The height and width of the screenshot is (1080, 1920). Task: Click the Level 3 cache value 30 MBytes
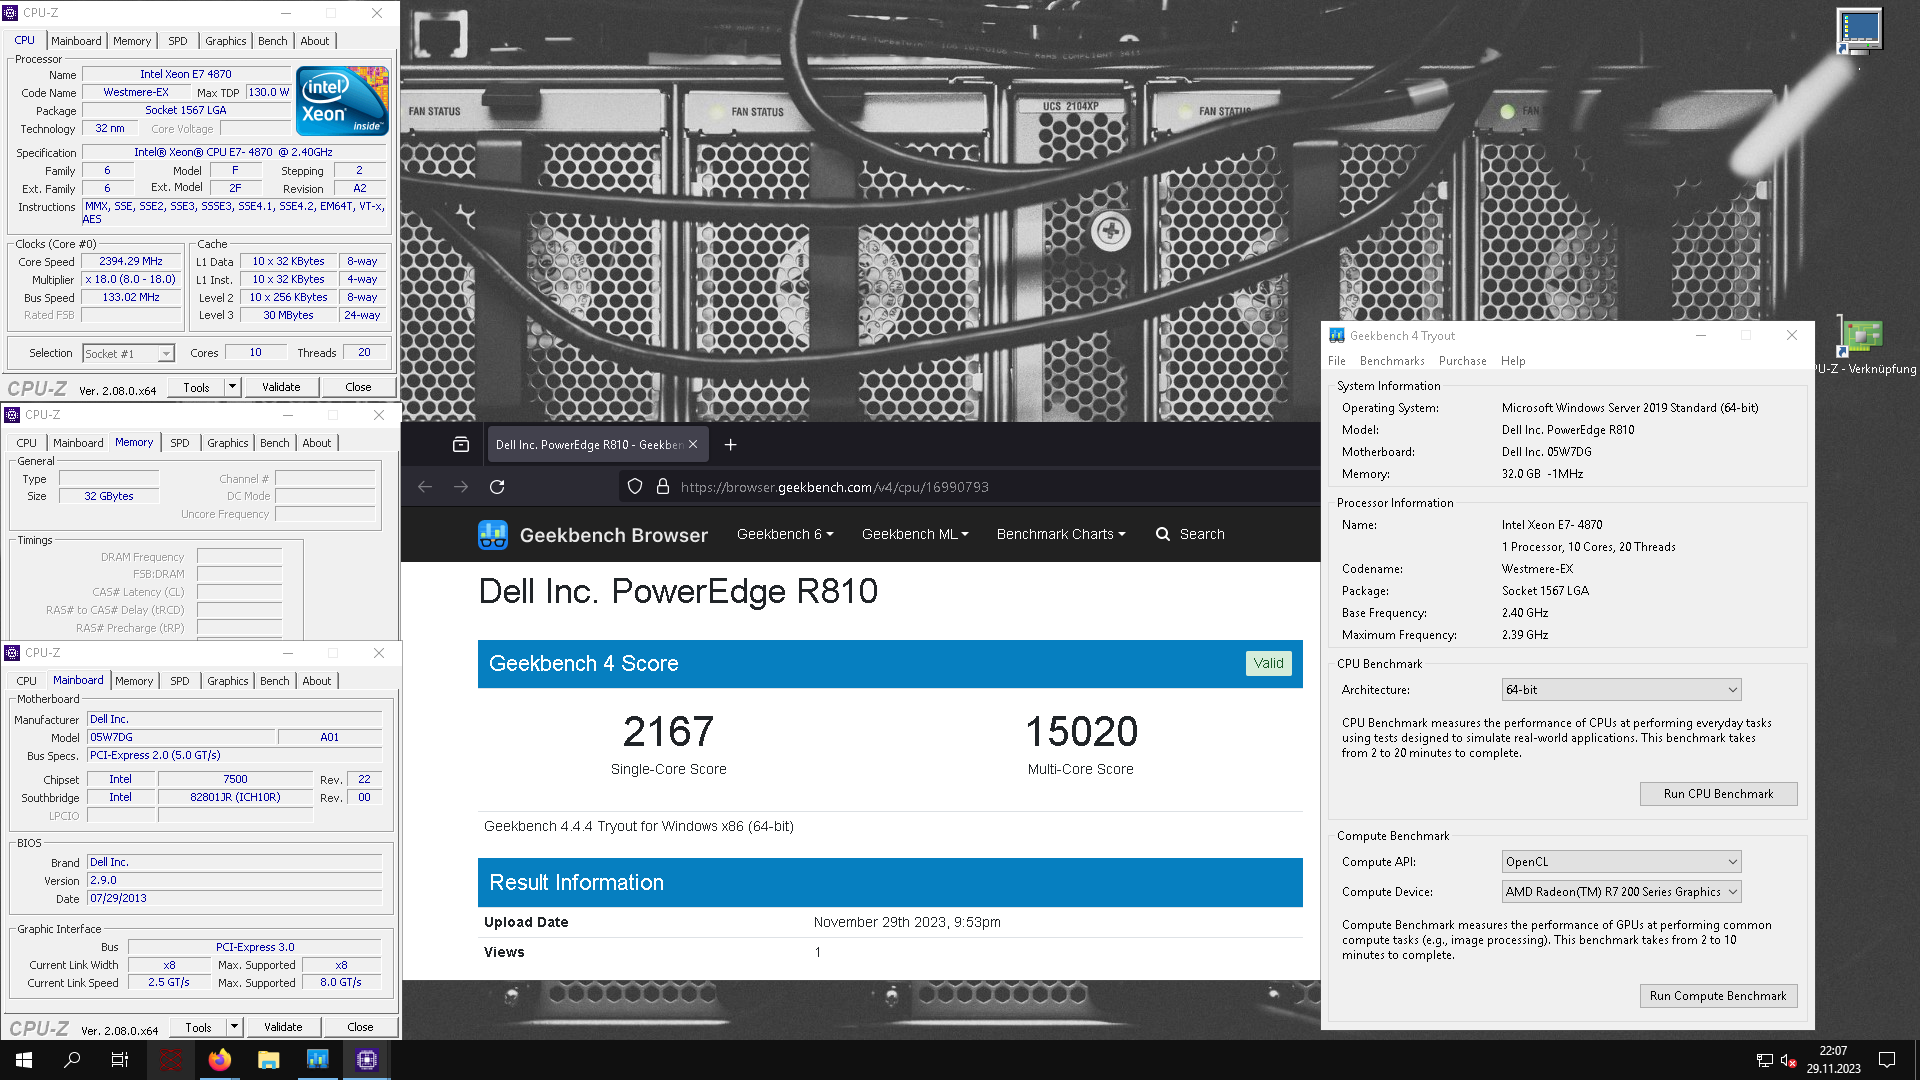(x=288, y=316)
